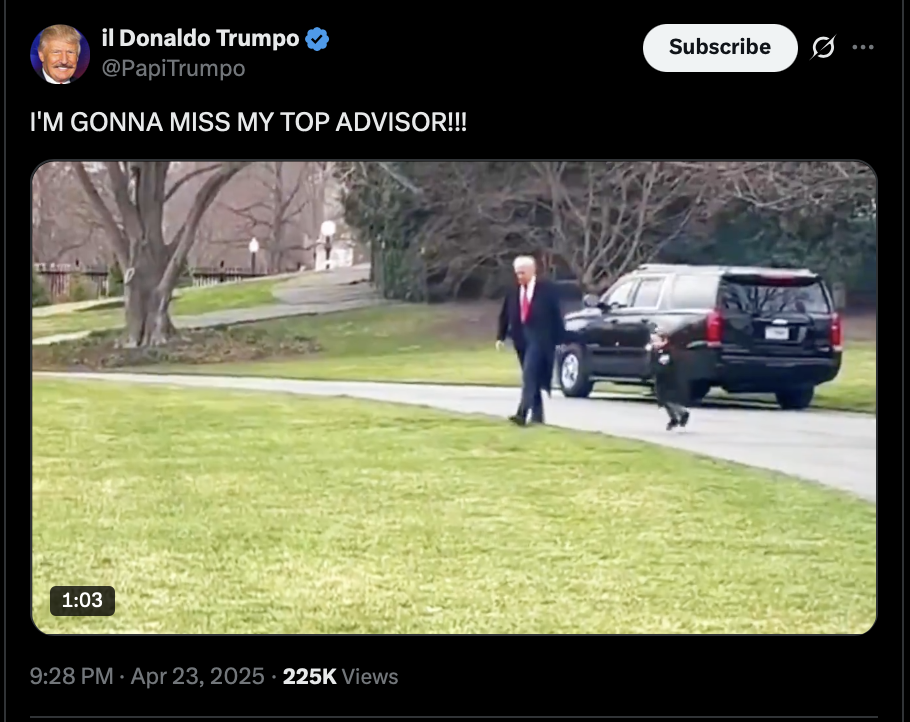Click the word Views beside 225K
Viewport: 910px width, 722px height.
point(370,676)
